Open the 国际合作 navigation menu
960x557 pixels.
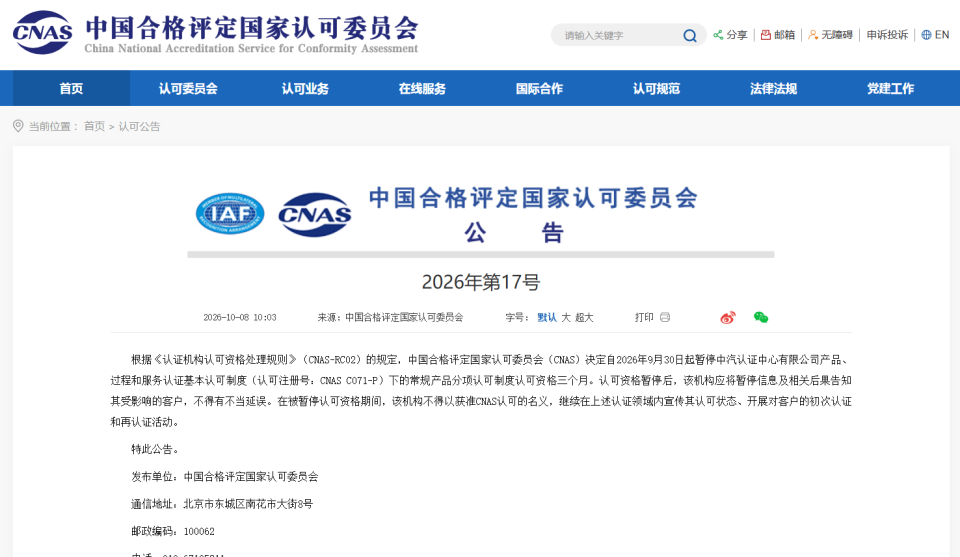539,88
